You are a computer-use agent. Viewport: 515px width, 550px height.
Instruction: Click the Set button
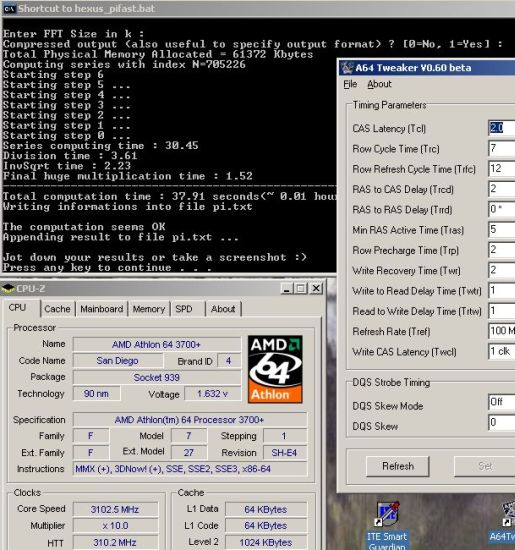click(x=485, y=466)
